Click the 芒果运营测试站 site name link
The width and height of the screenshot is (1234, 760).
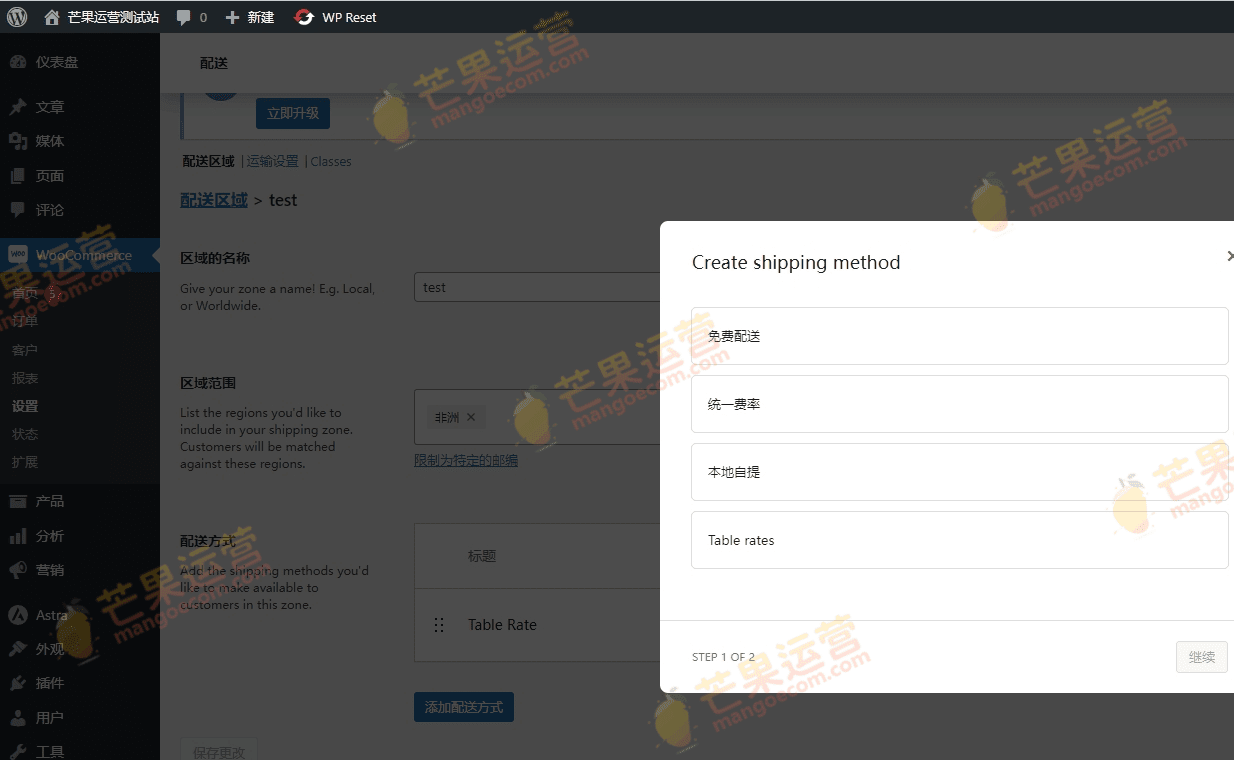click(113, 17)
